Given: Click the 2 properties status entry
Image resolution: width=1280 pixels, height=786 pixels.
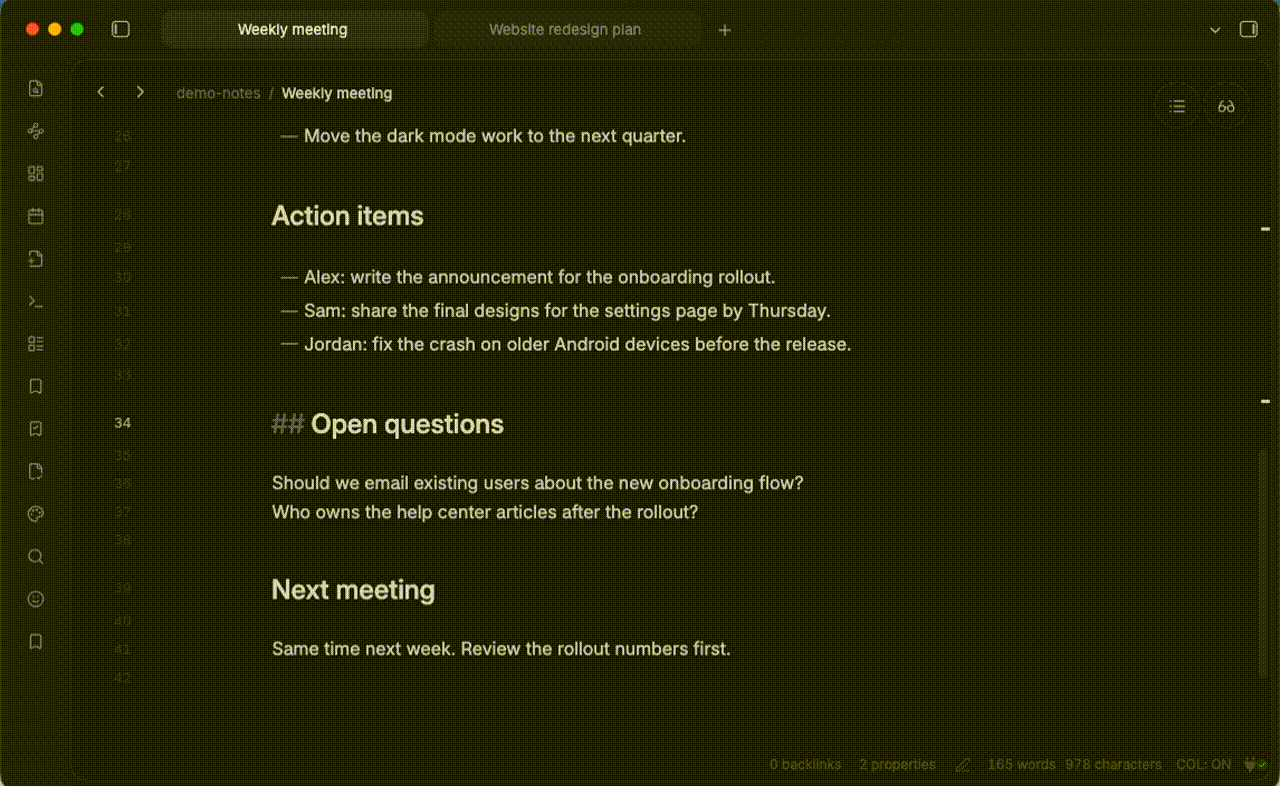Looking at the screenshot, I should pyautogui.click(x=897, y=764).
